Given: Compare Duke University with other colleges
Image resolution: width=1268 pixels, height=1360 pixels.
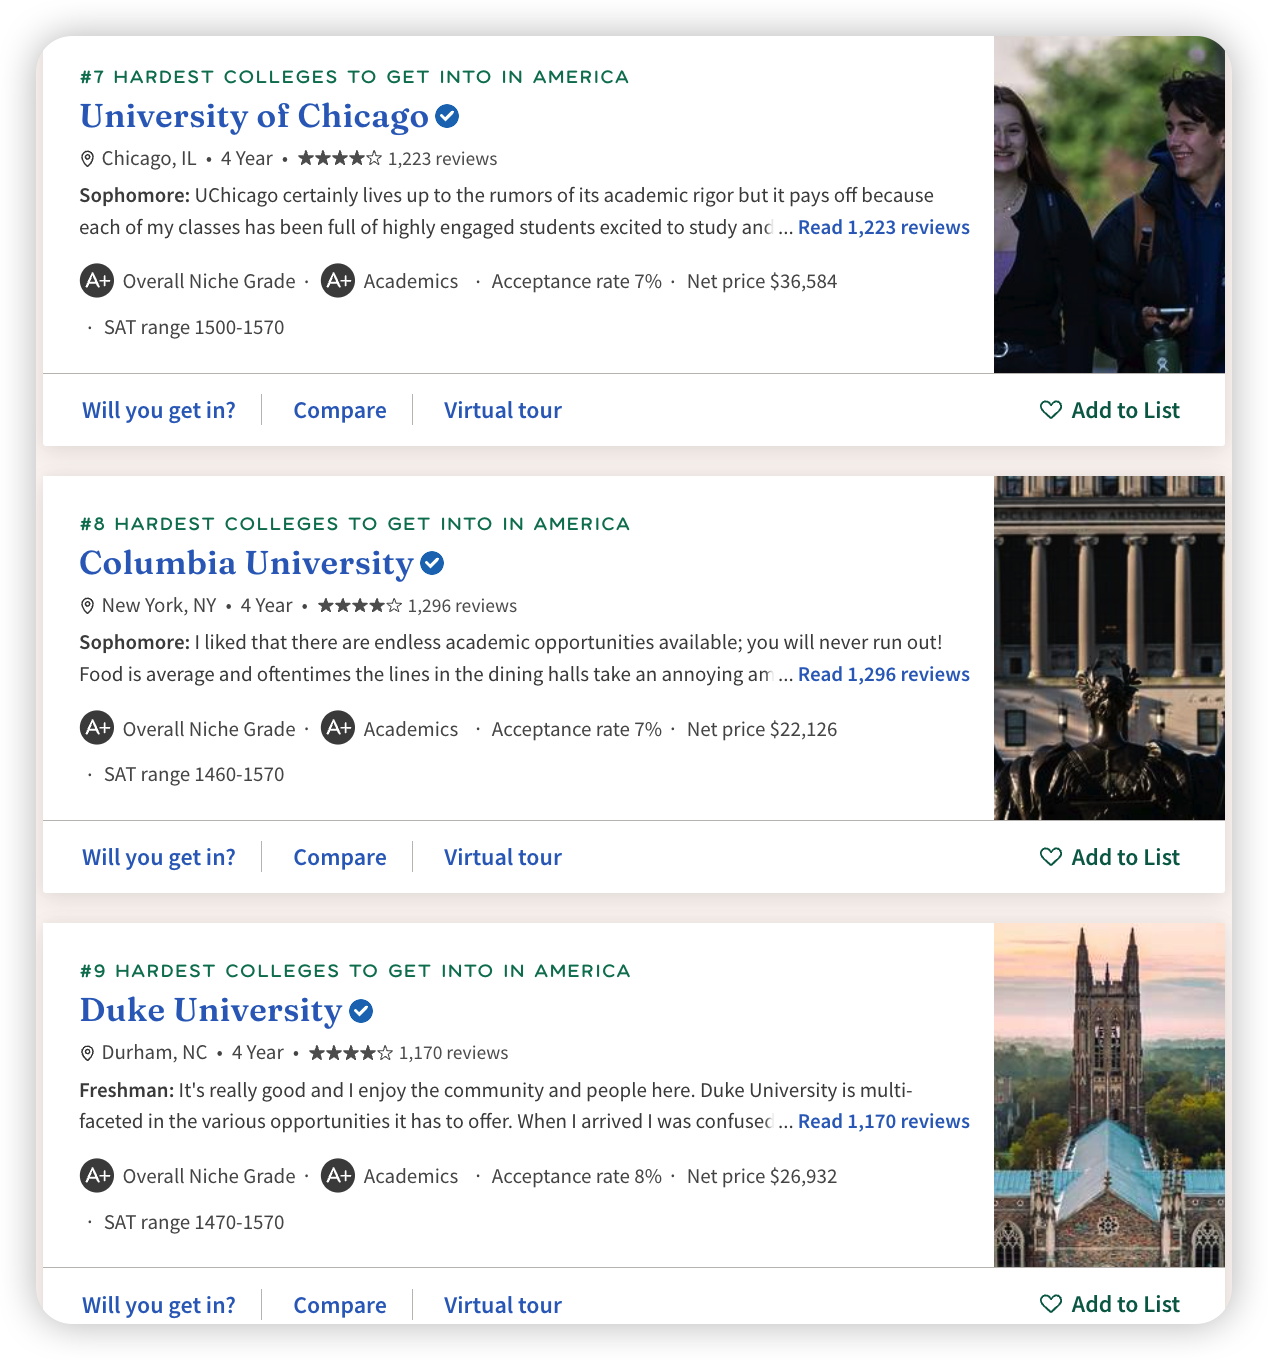Looking at the screenshot, I should 340,1305.
